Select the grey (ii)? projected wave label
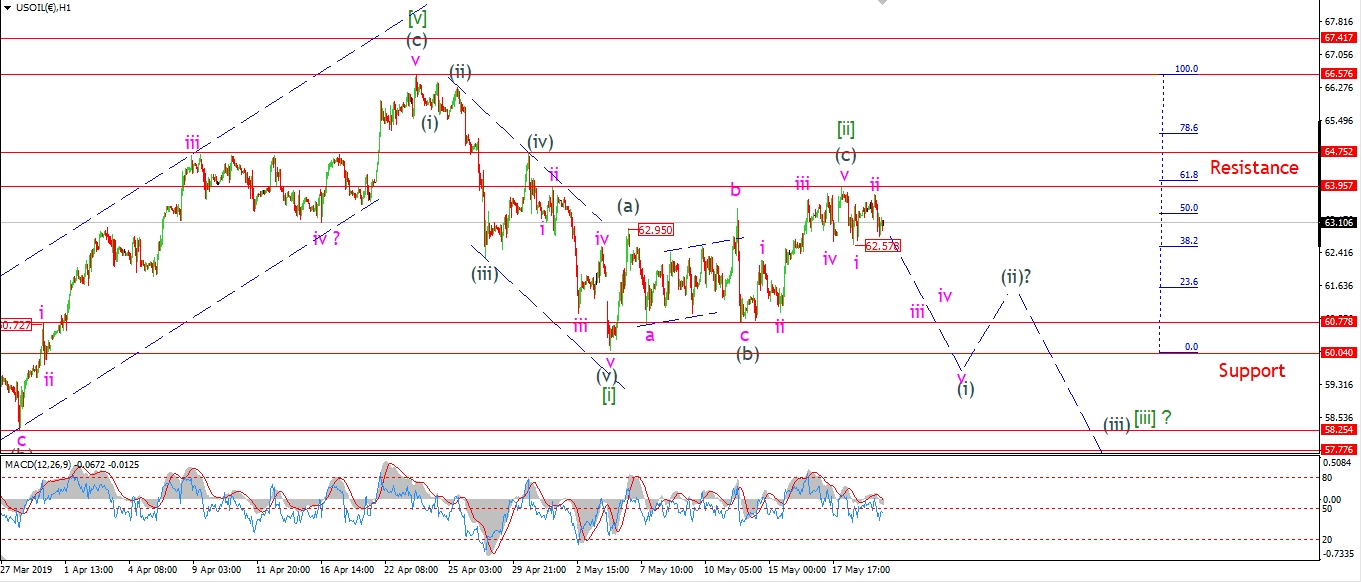The height and width of the screenshot is (582, 1362). click(x=1017, y=278)
